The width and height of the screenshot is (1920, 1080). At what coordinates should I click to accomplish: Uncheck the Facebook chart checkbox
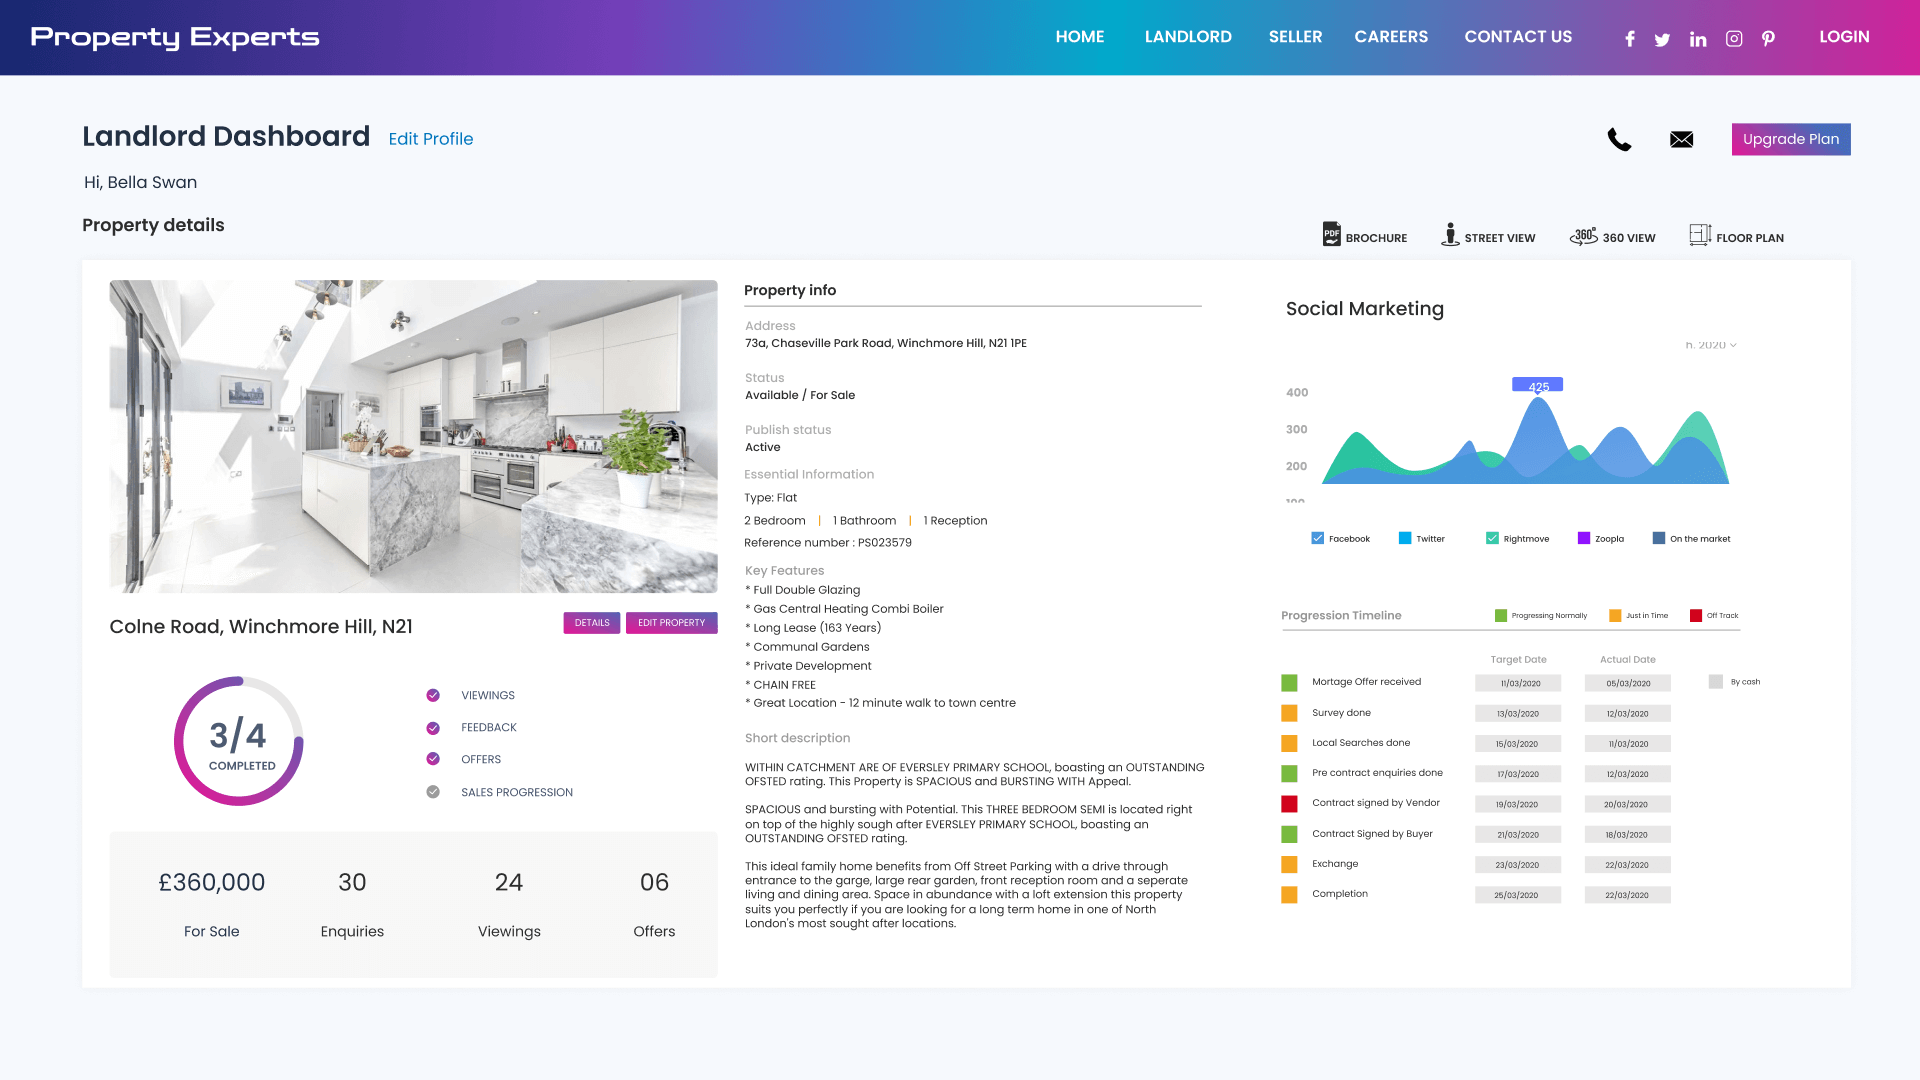[x=1317, y=538]
